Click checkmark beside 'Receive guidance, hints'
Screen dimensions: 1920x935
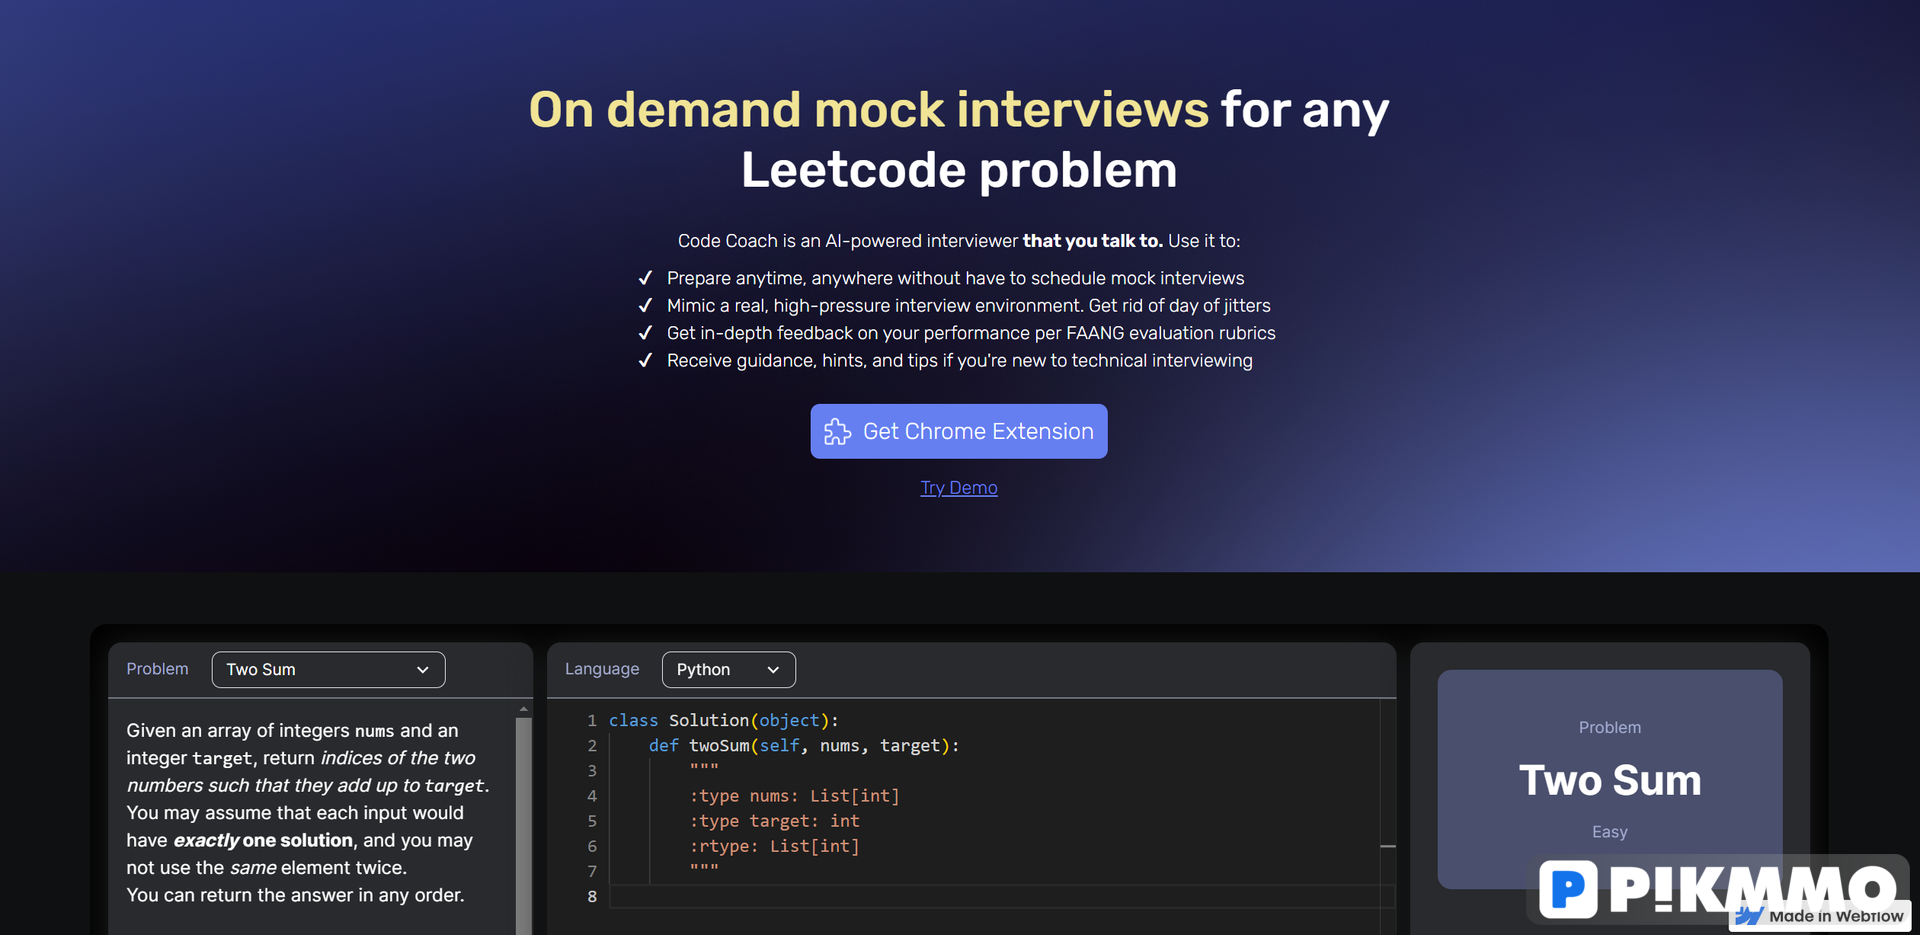pos(645,360)
